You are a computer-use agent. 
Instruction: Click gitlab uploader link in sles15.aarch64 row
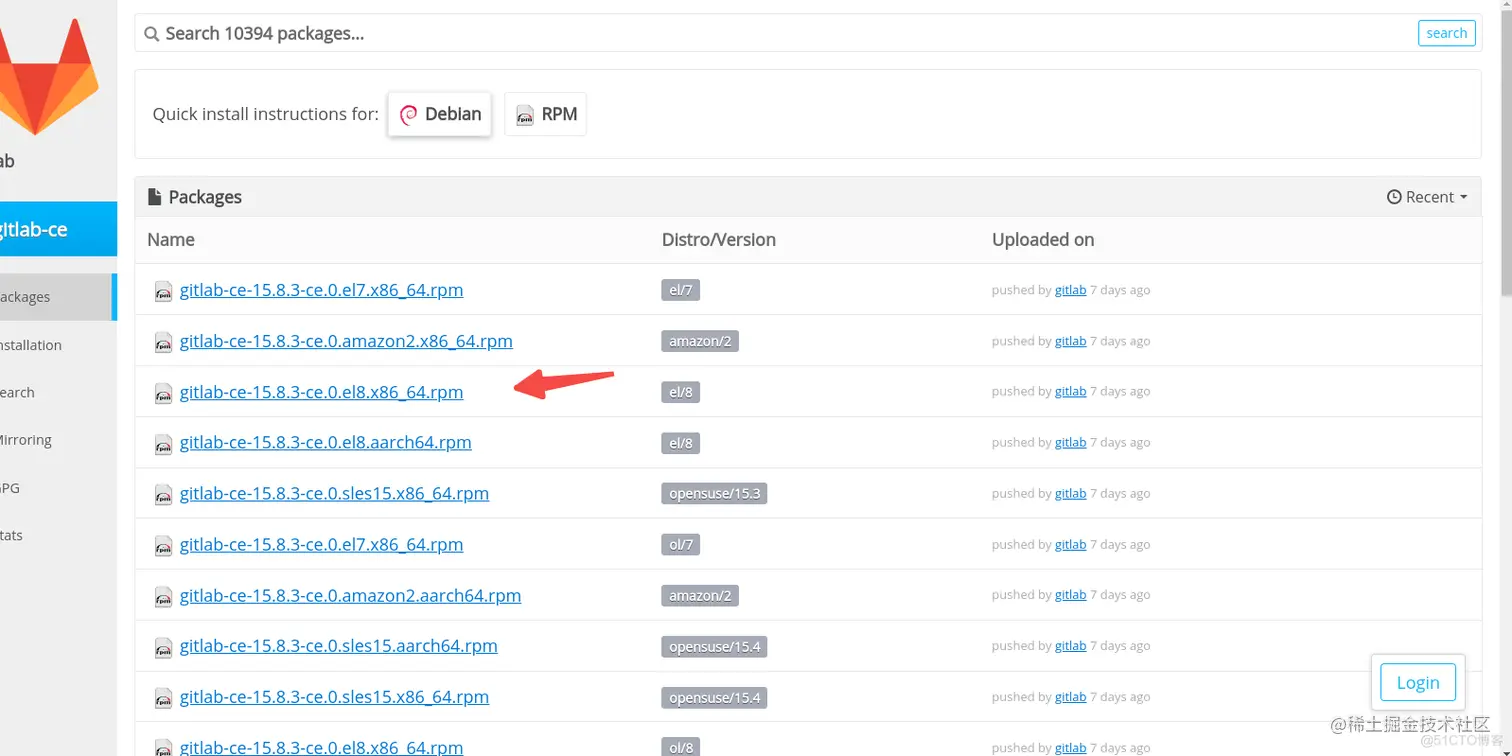point(1070,646)
